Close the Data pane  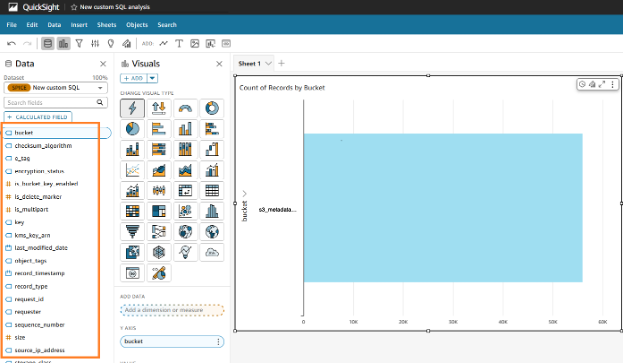tap(103, 64)
